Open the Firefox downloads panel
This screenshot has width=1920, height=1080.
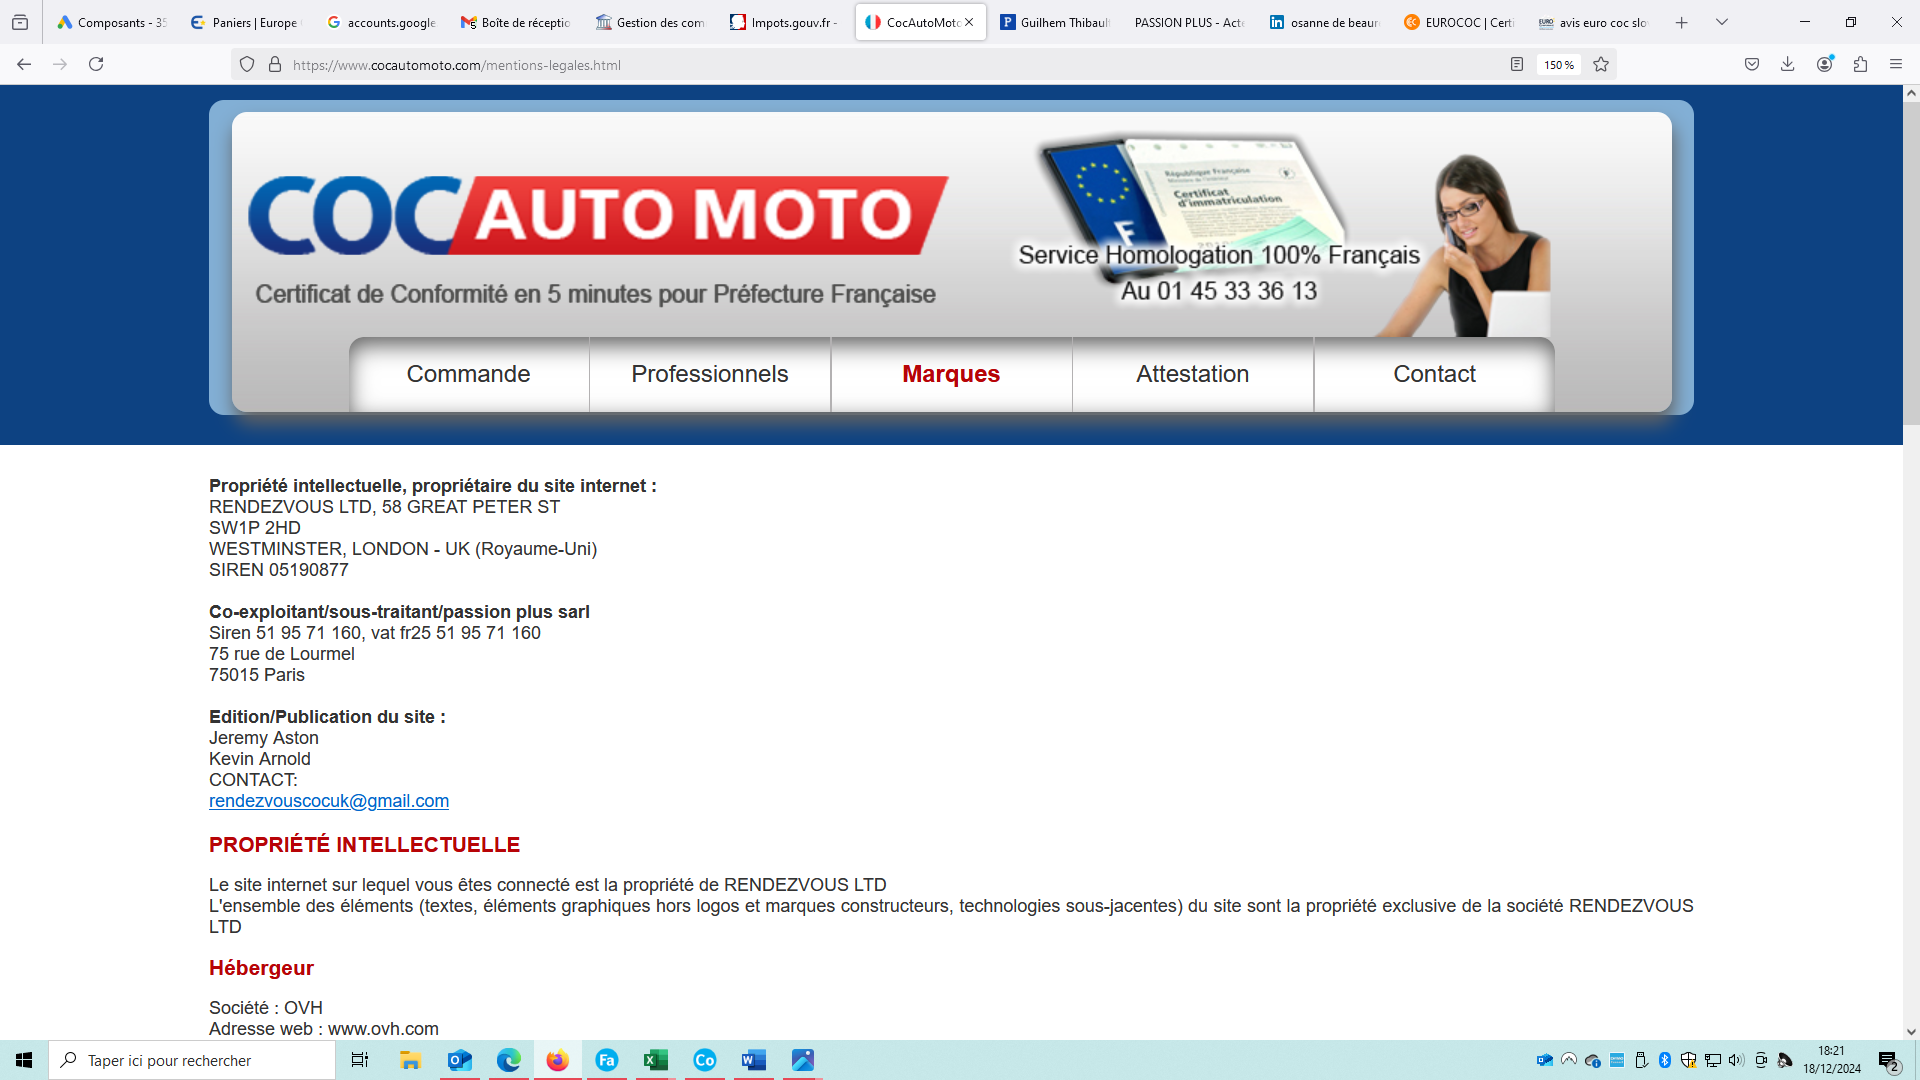(x=1788, y=64)
